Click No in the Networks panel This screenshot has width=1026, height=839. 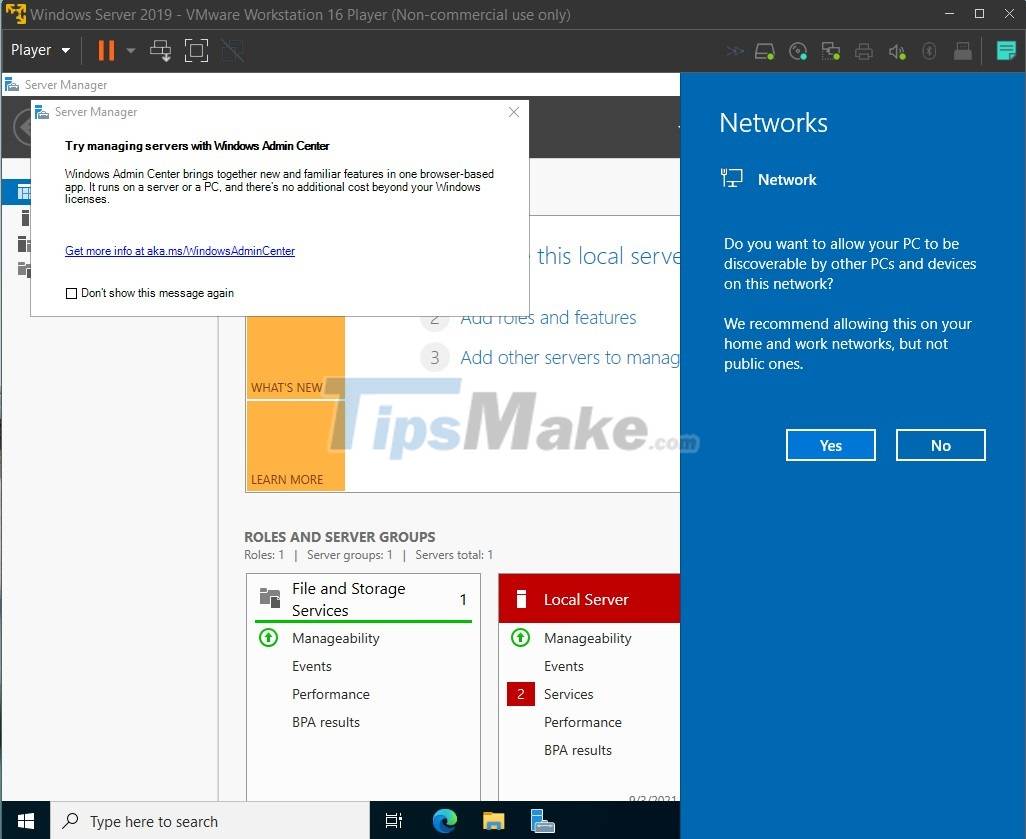(940, 445)
